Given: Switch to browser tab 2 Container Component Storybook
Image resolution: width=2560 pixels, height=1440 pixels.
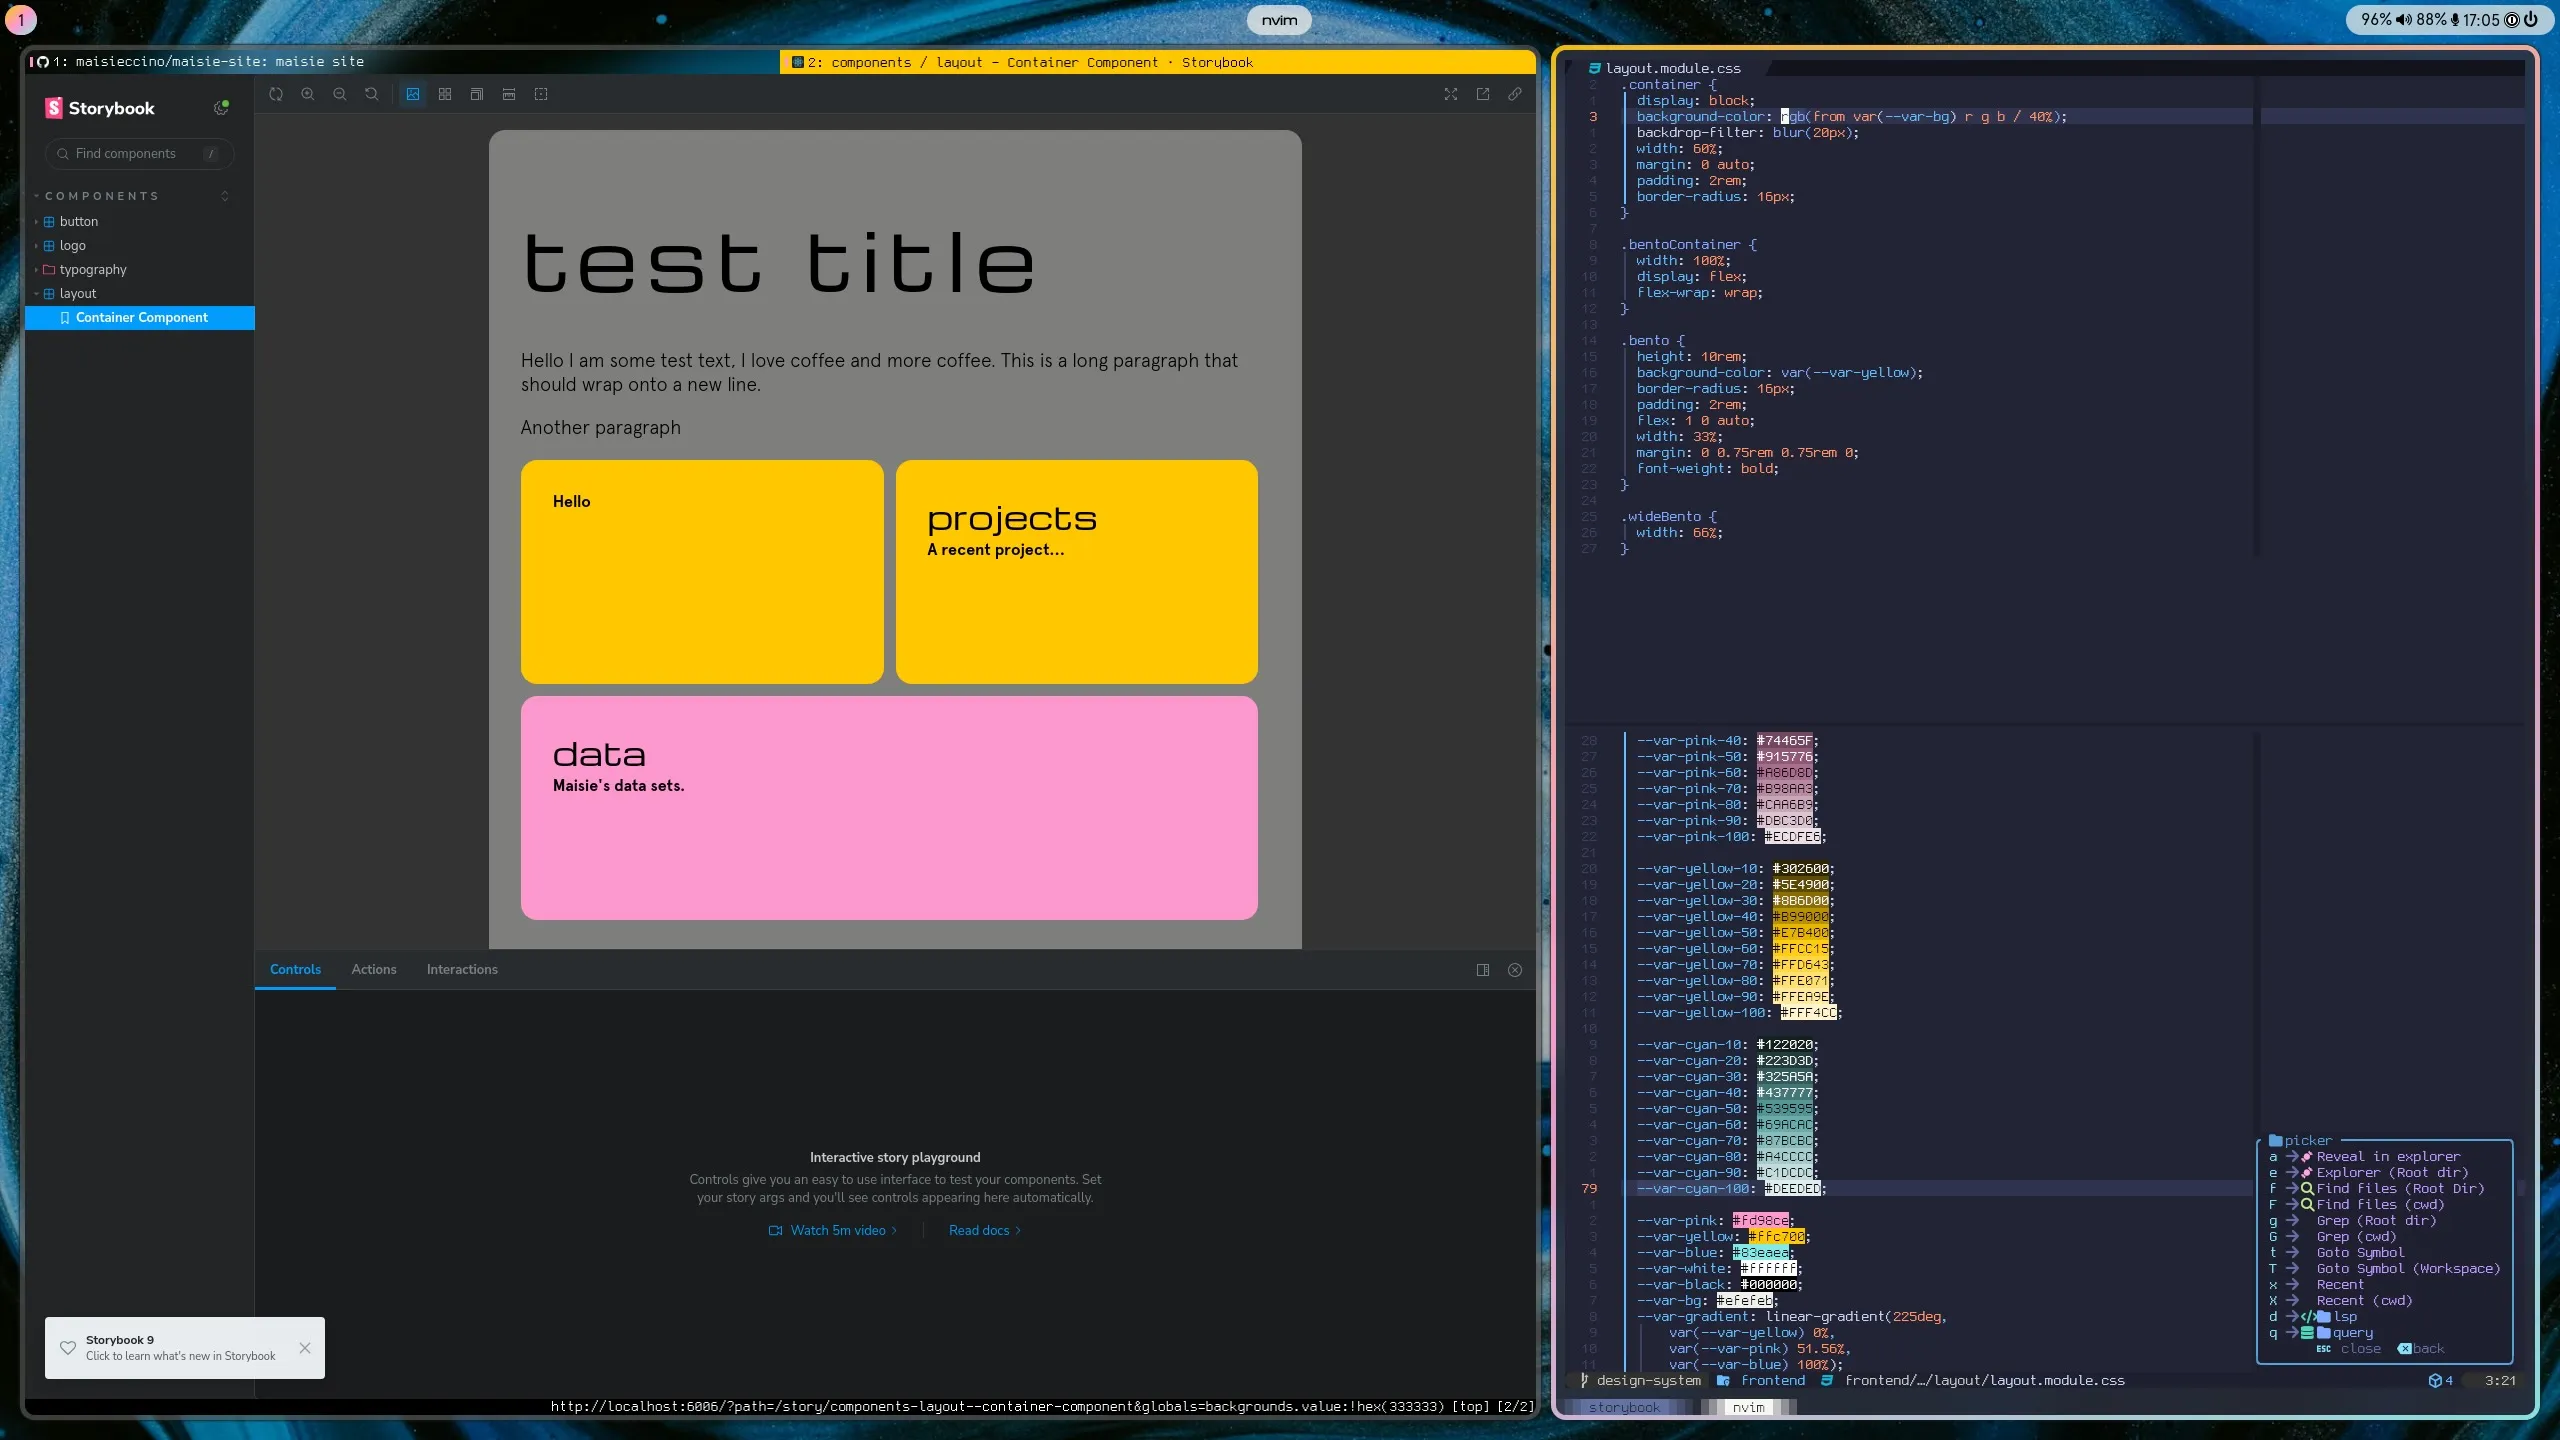Looking at the screenshot, I should click(1157, 62).
